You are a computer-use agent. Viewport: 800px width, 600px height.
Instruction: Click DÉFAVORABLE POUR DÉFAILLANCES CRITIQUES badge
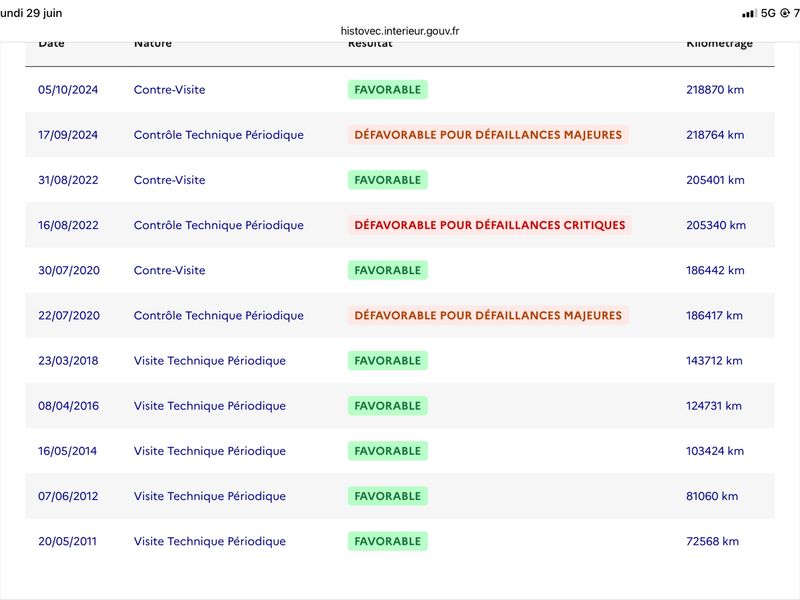pos(490,225)
